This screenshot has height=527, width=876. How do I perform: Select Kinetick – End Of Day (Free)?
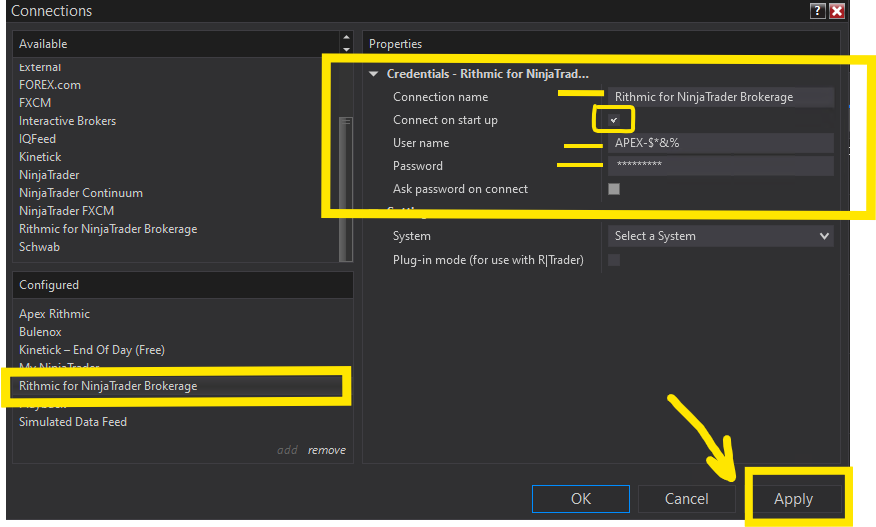[92, 350]
